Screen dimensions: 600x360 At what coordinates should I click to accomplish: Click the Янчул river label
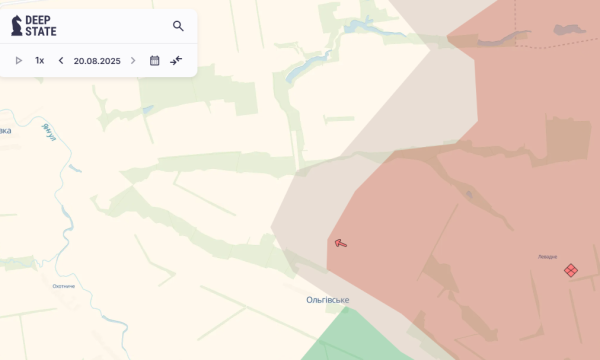tap(49, 132)
